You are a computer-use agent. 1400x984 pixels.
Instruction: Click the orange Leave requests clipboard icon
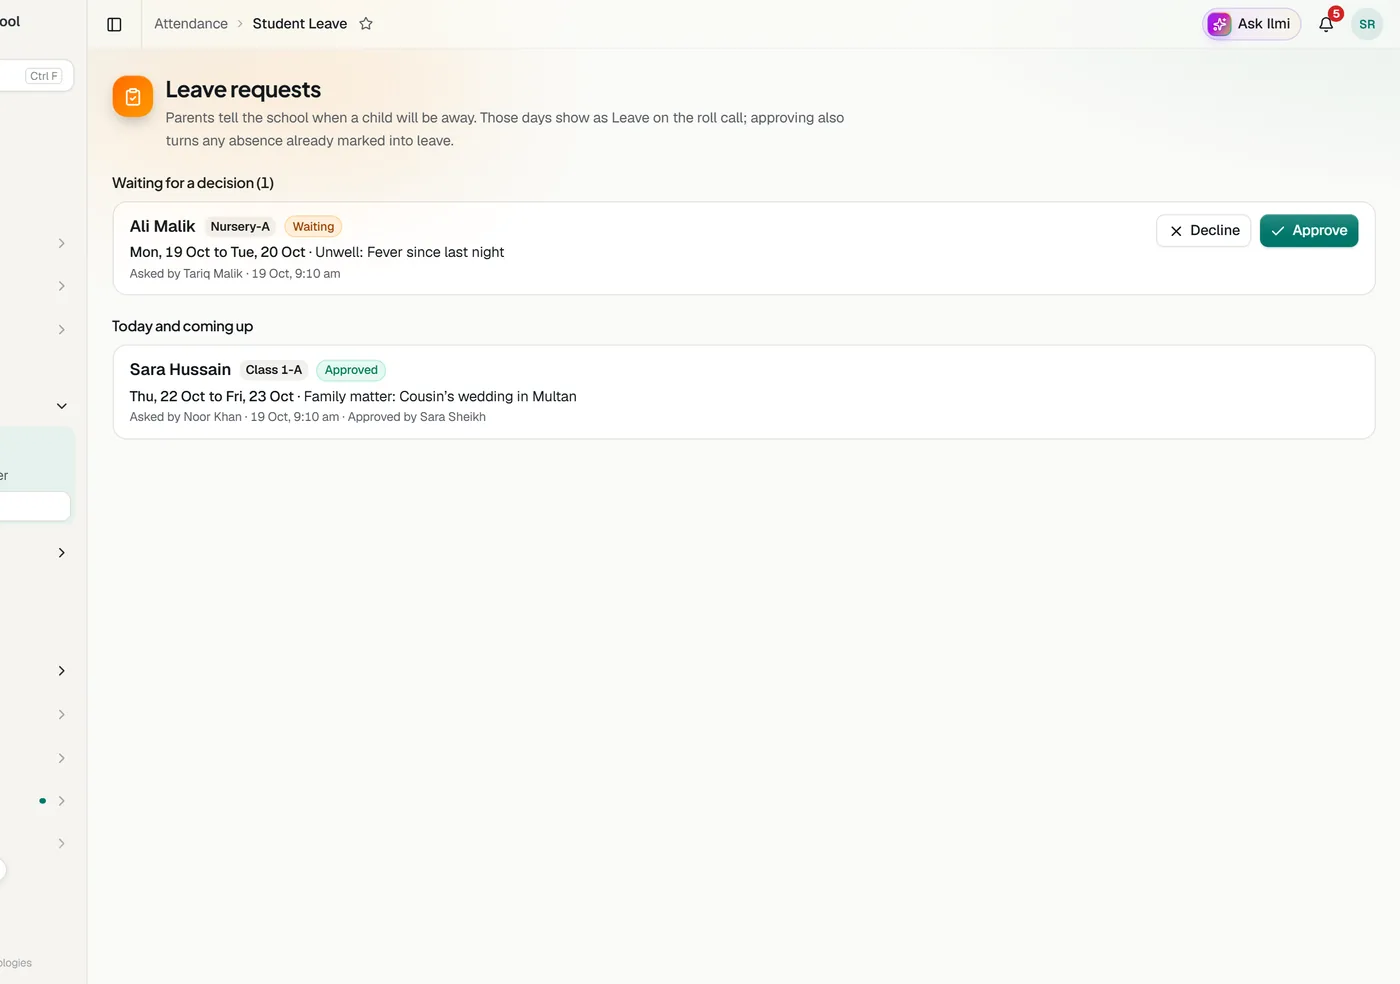pos(133,97)
